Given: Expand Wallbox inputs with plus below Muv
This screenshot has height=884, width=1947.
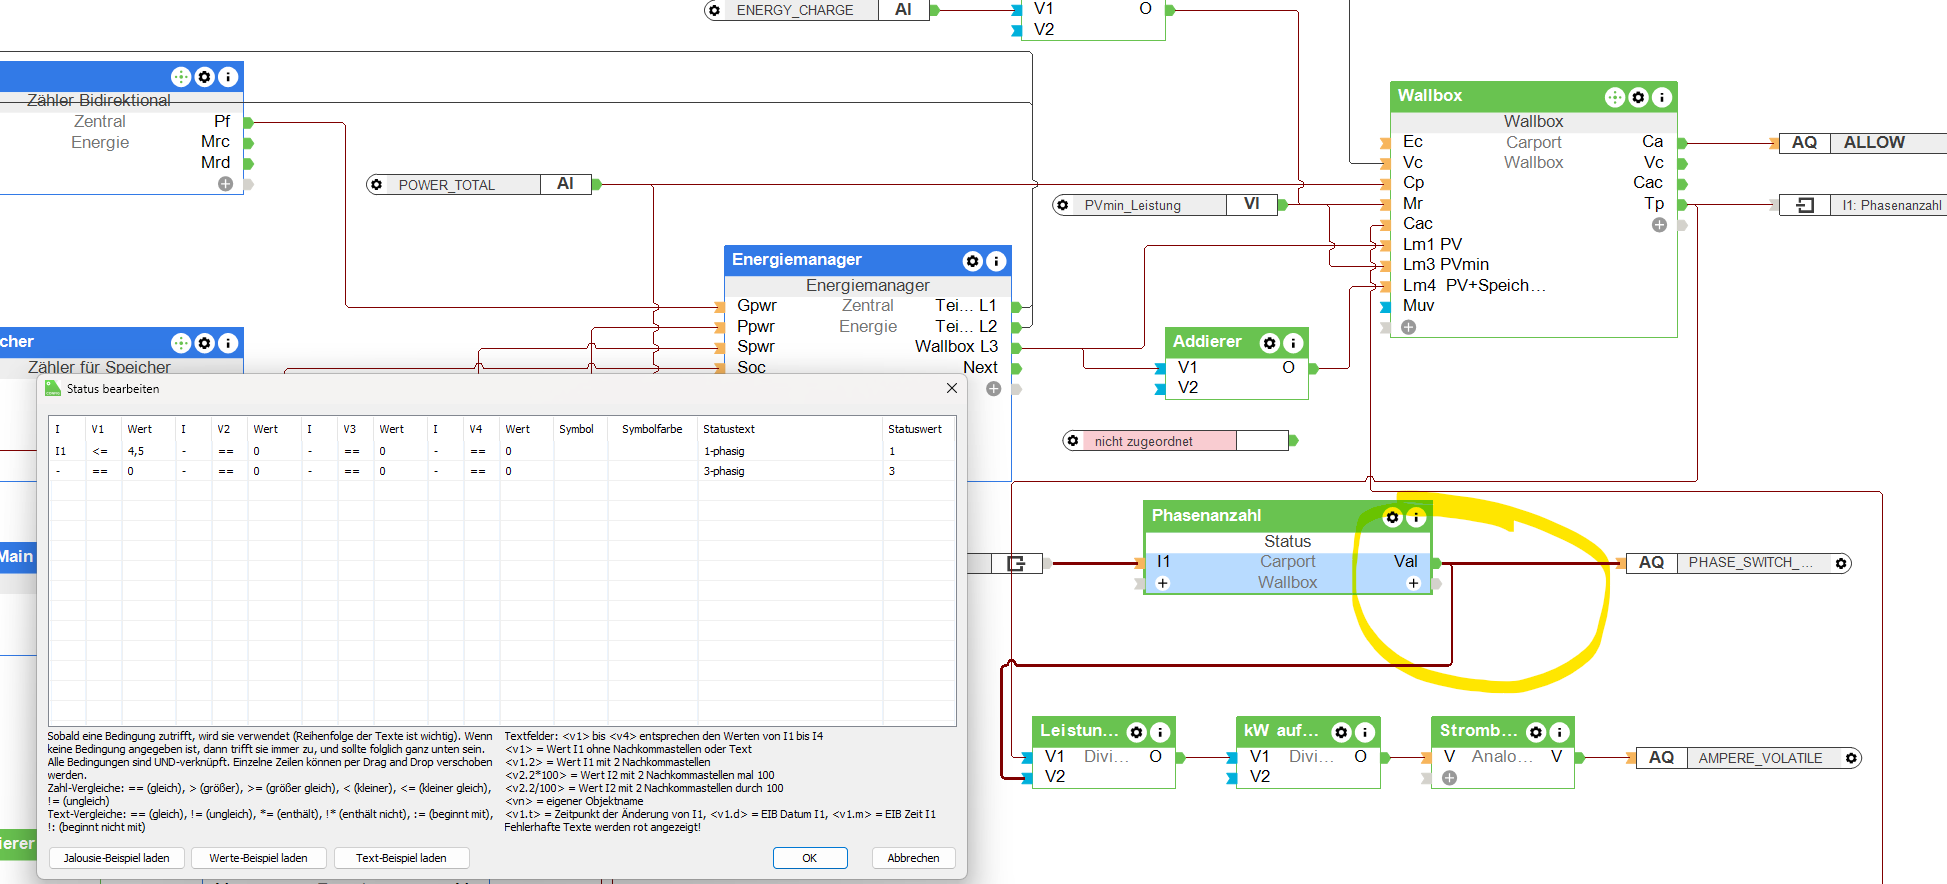Looking at the screenshot, I should (1408, 327).
